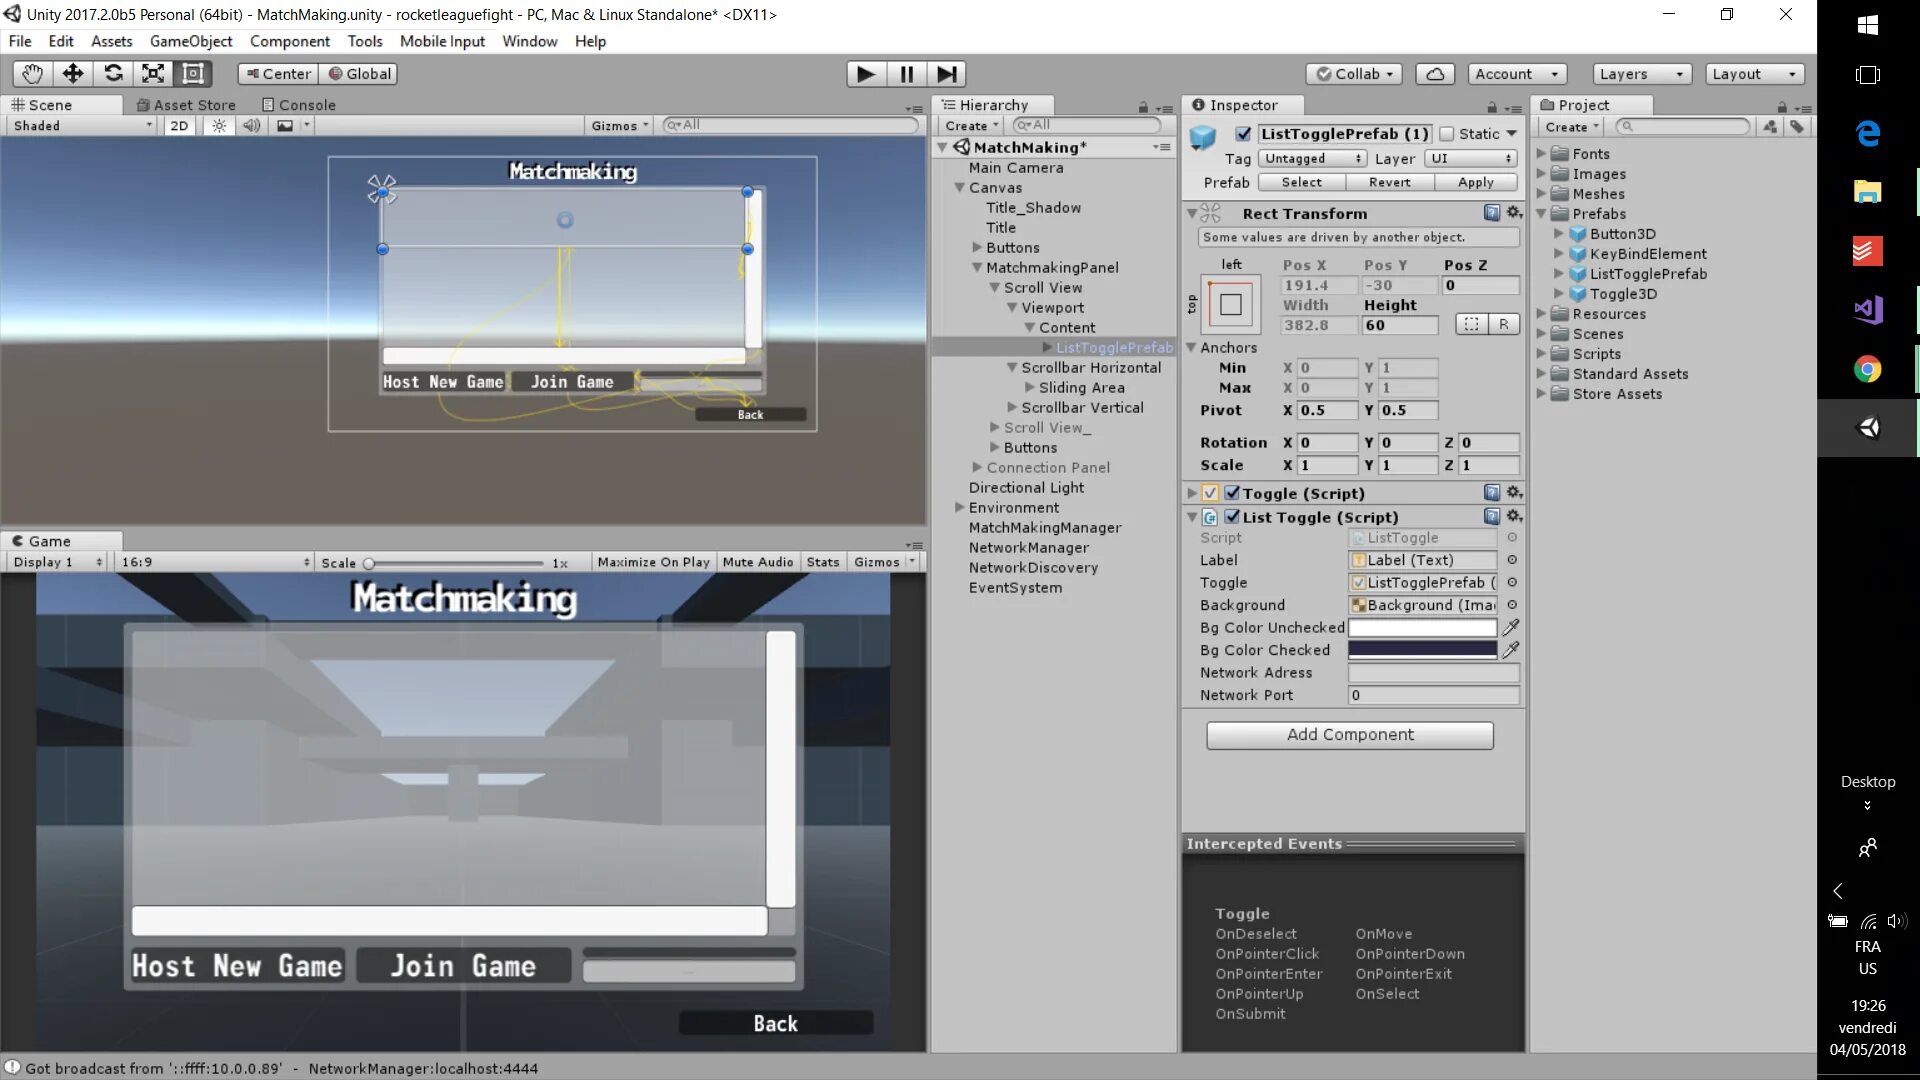Disable the ListTogglePrefab active checkbox

coord(1243,134)
